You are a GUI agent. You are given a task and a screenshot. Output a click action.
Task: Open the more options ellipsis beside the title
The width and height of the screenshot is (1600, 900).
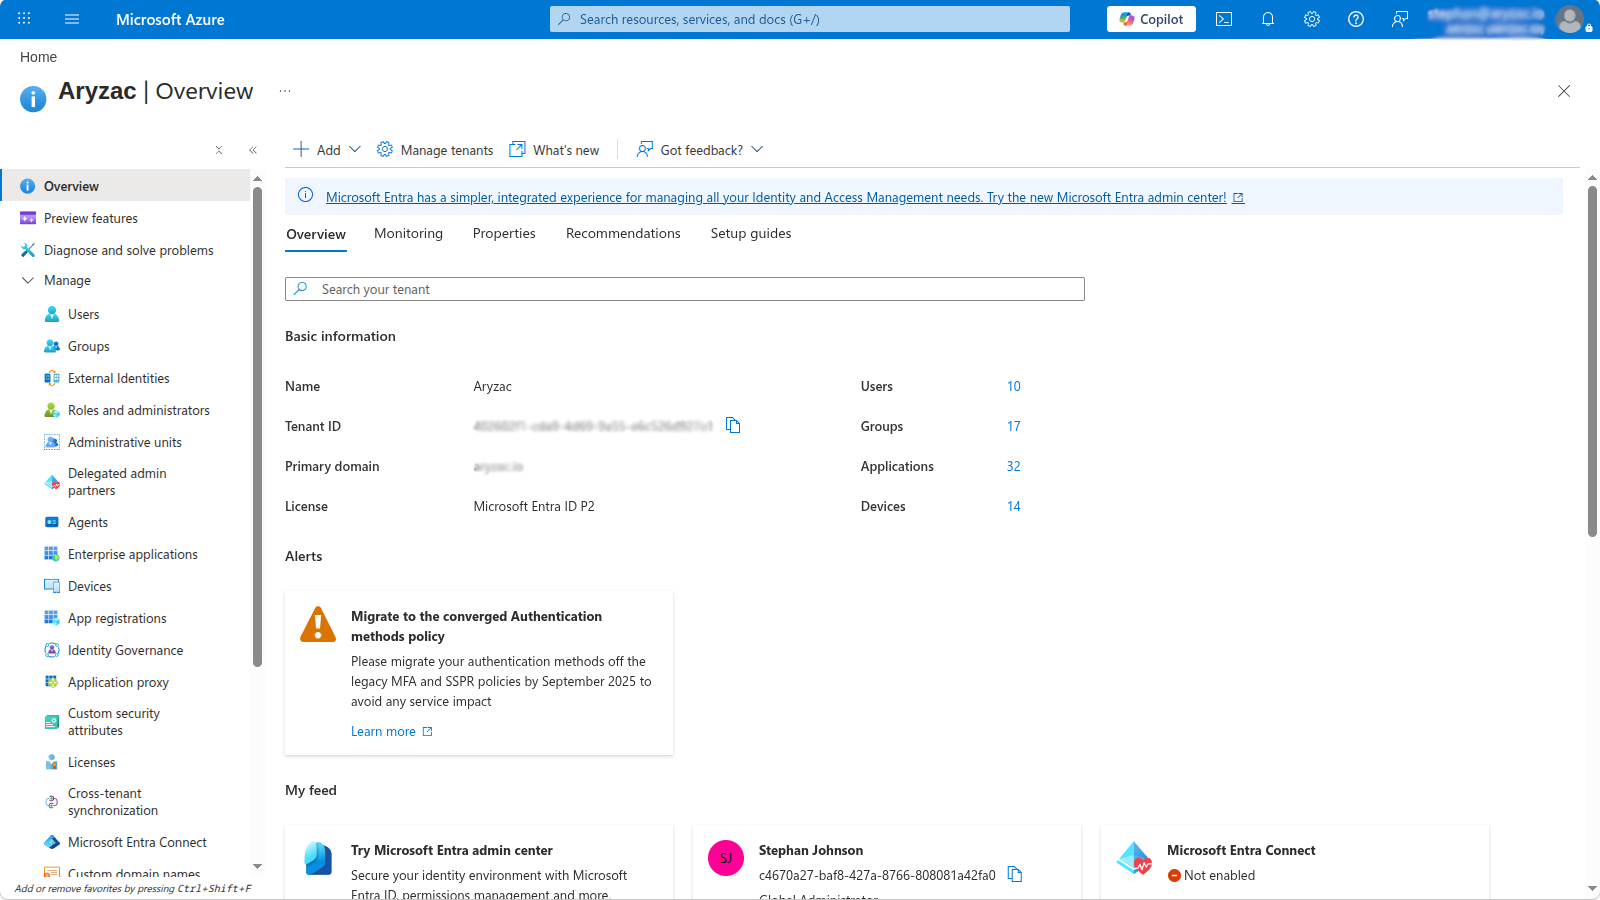285,91
